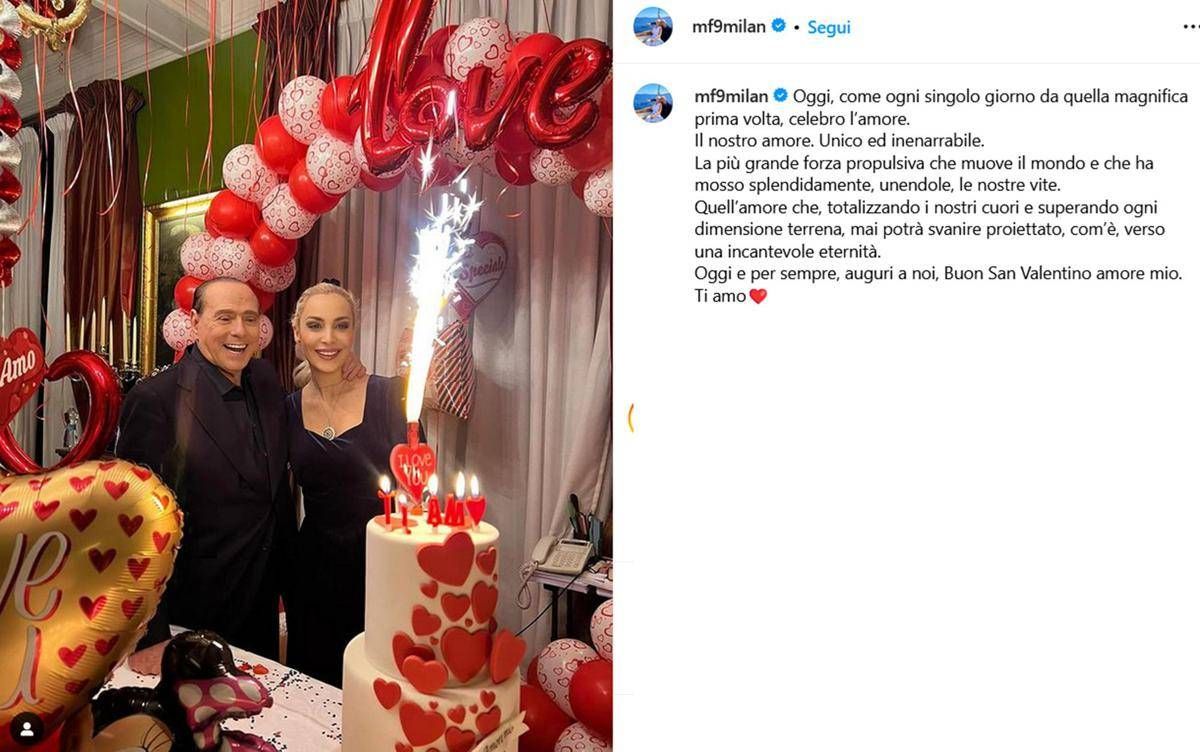Click the verified badge in post header
The height and width of the screenshot is (752, 1200).
tap(778, 26)
